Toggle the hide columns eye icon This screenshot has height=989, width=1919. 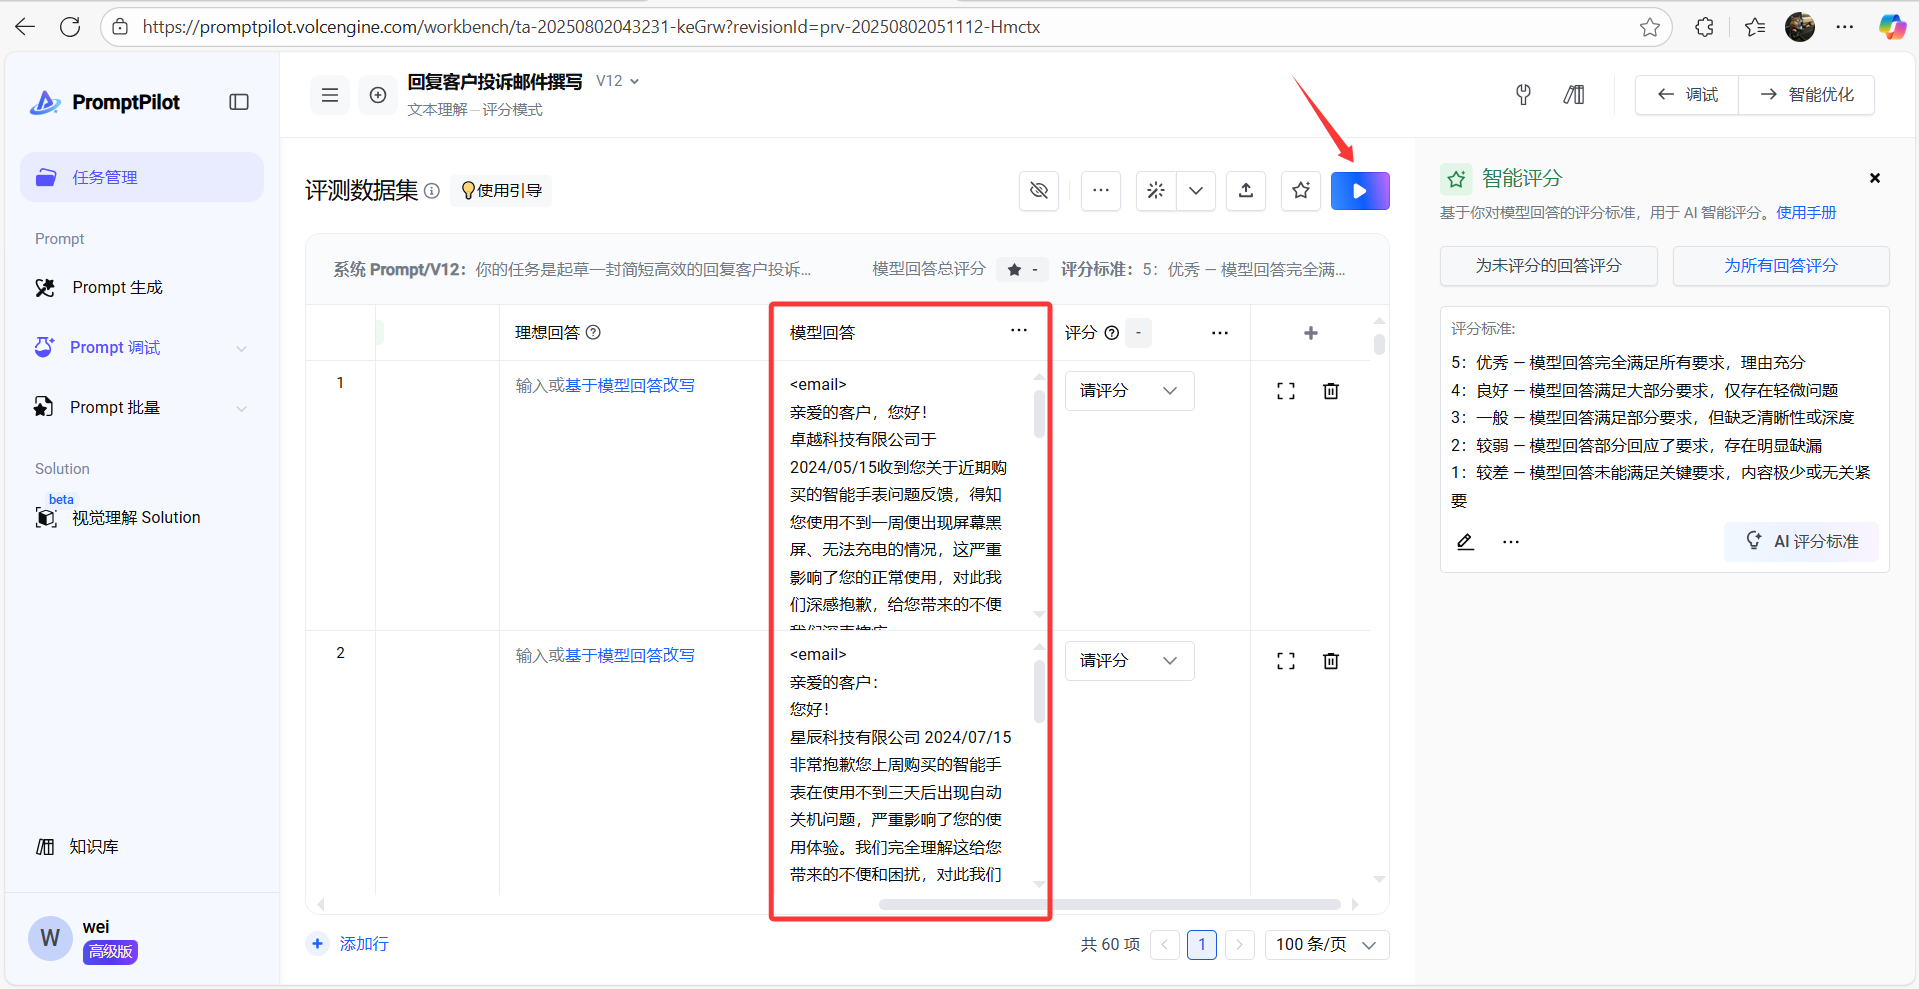pyautogui.click(x=1039, y=191)
